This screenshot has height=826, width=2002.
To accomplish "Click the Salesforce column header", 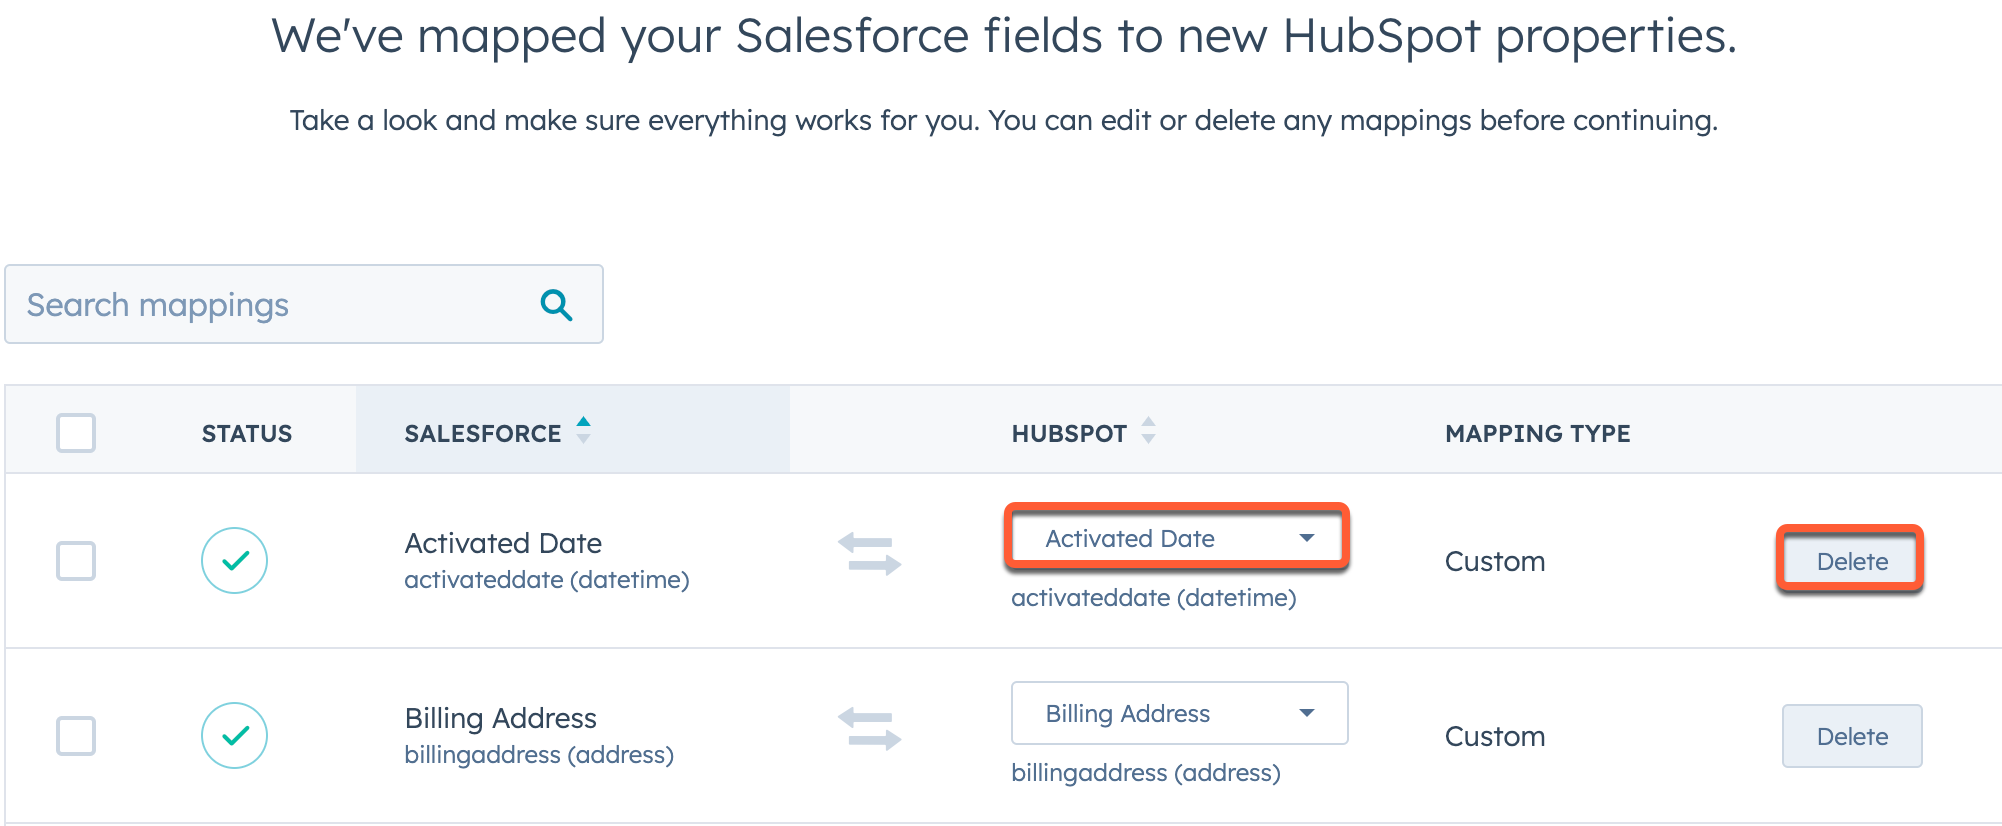I will coord(483,434).
